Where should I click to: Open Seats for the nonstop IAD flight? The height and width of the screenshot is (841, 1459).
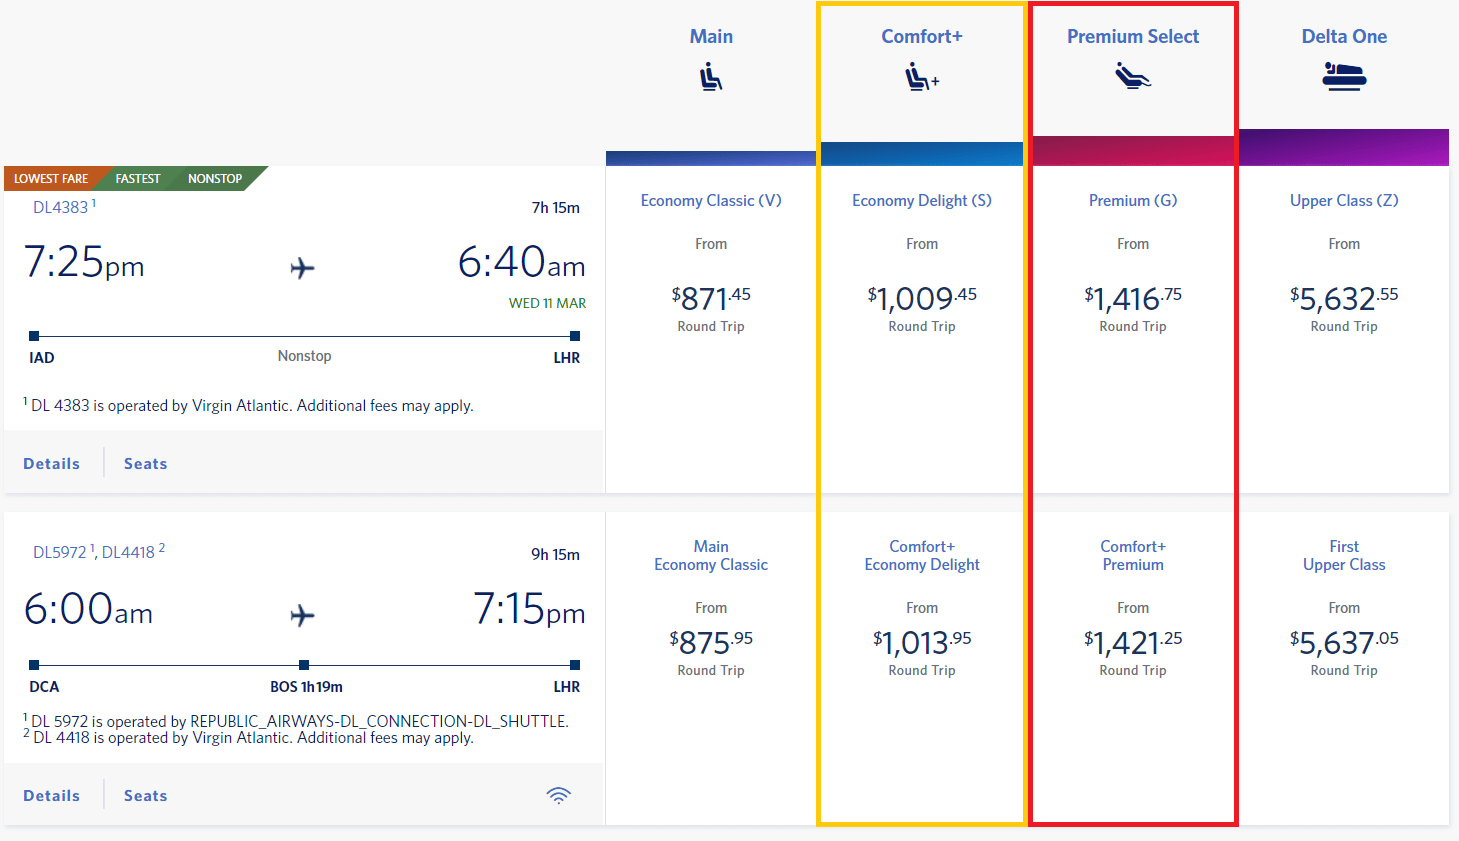click(x=145, y=463)
